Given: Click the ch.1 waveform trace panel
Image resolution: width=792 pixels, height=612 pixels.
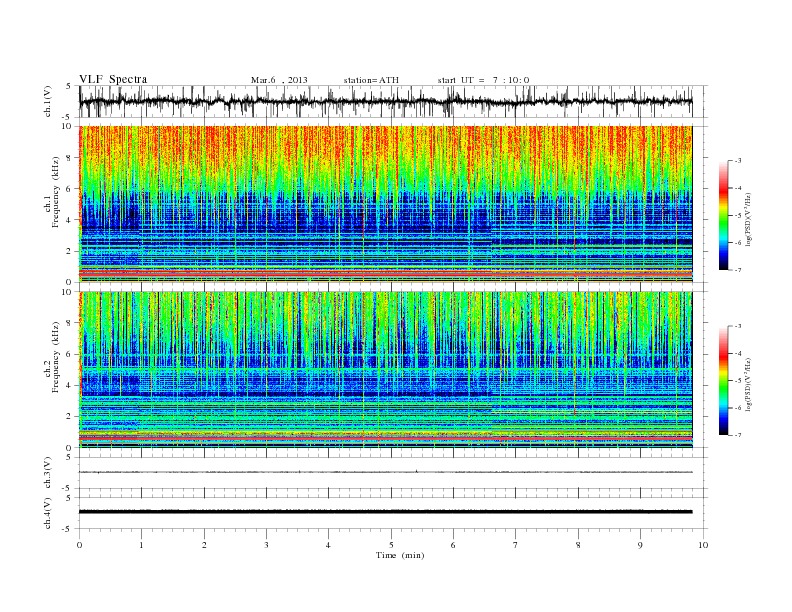Looking at the screenshot, I should pos(393,101).
